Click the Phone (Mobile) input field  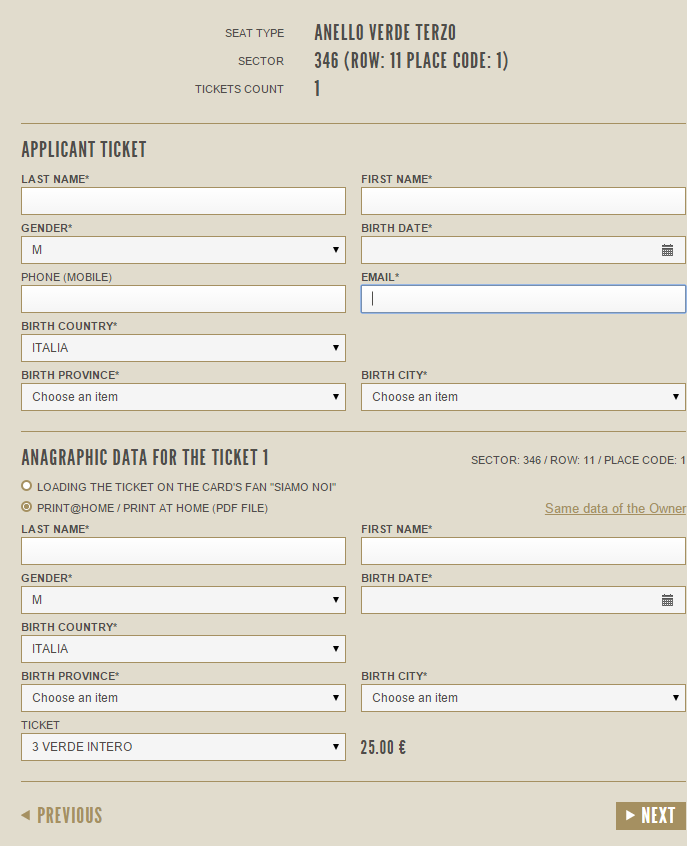pyautogui.click(x=183, y=299)
